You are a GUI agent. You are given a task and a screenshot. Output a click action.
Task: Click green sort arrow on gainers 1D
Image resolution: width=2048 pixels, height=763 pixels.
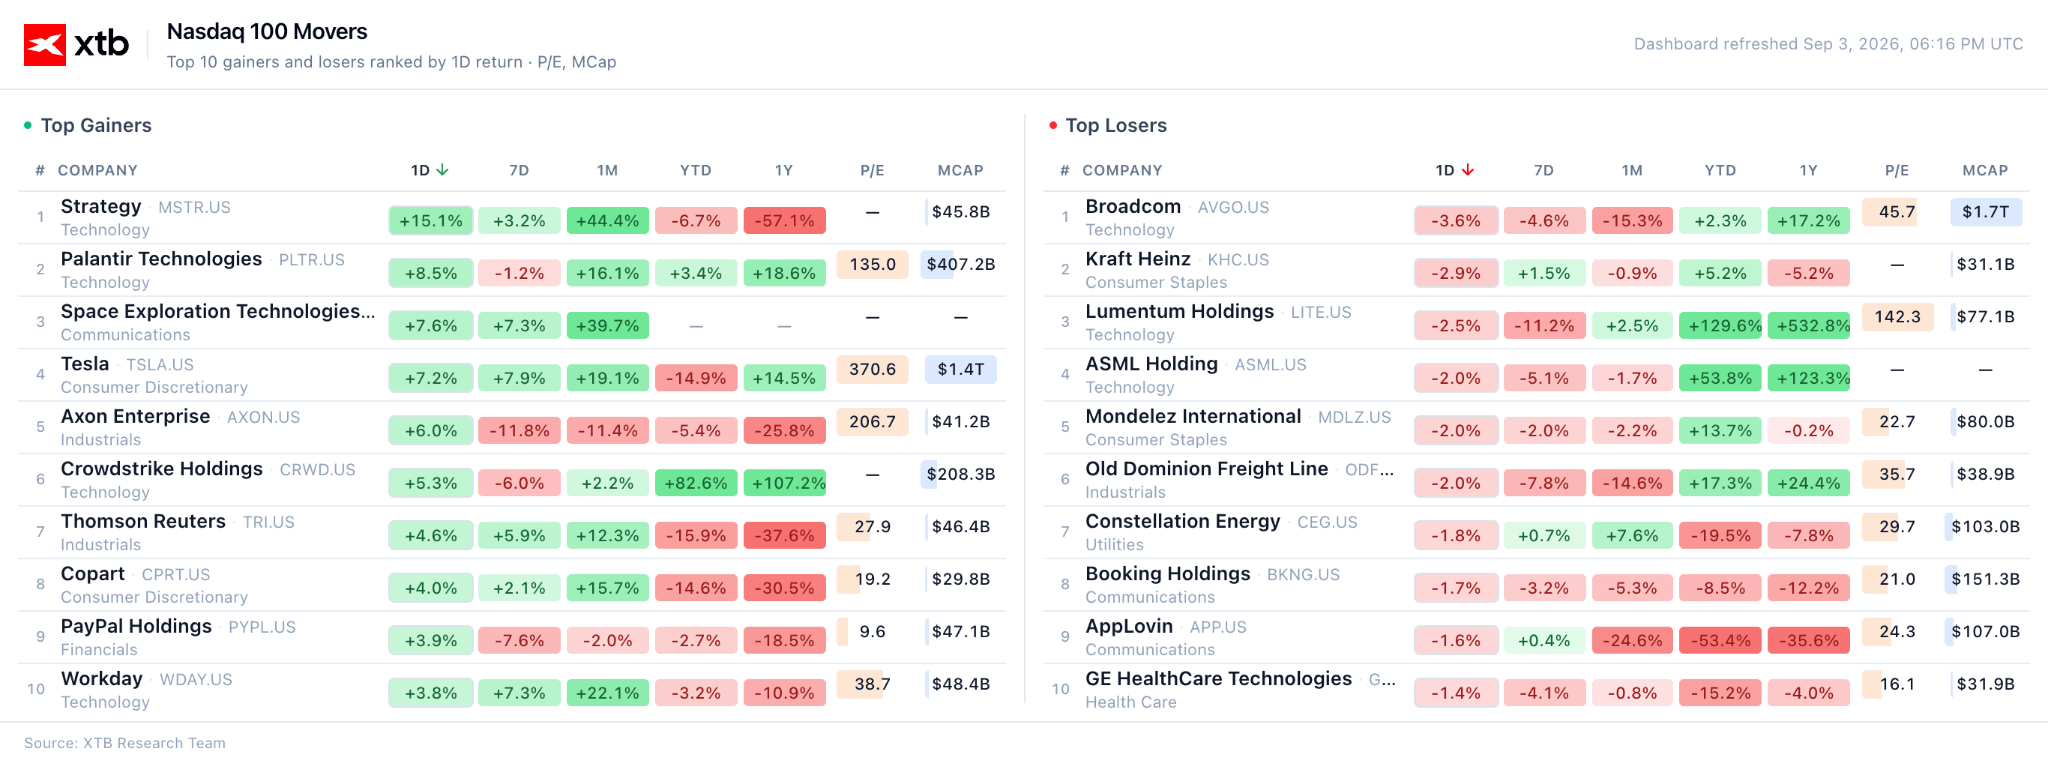(x=442, y=170)
